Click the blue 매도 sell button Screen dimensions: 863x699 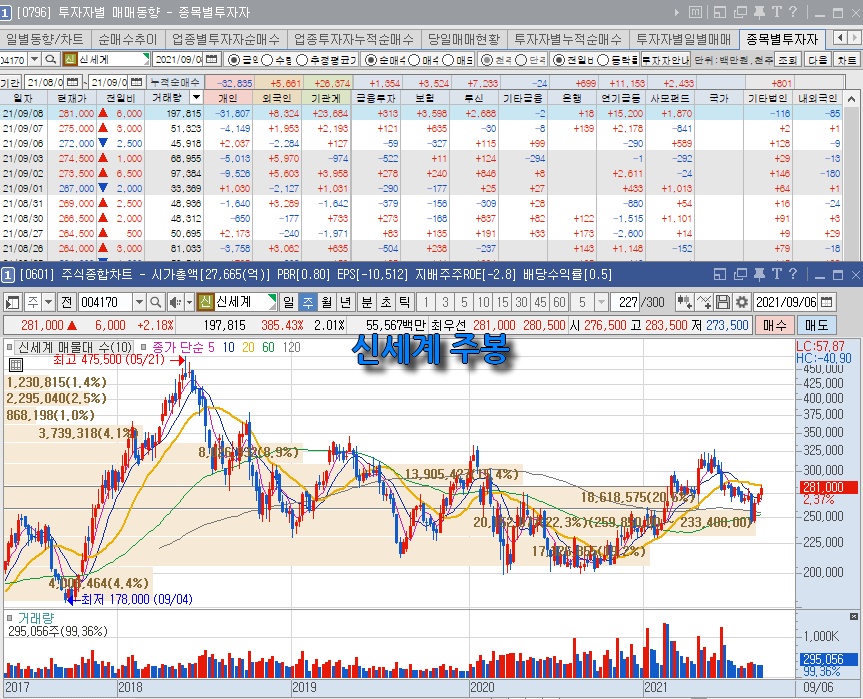pos(816,325)
